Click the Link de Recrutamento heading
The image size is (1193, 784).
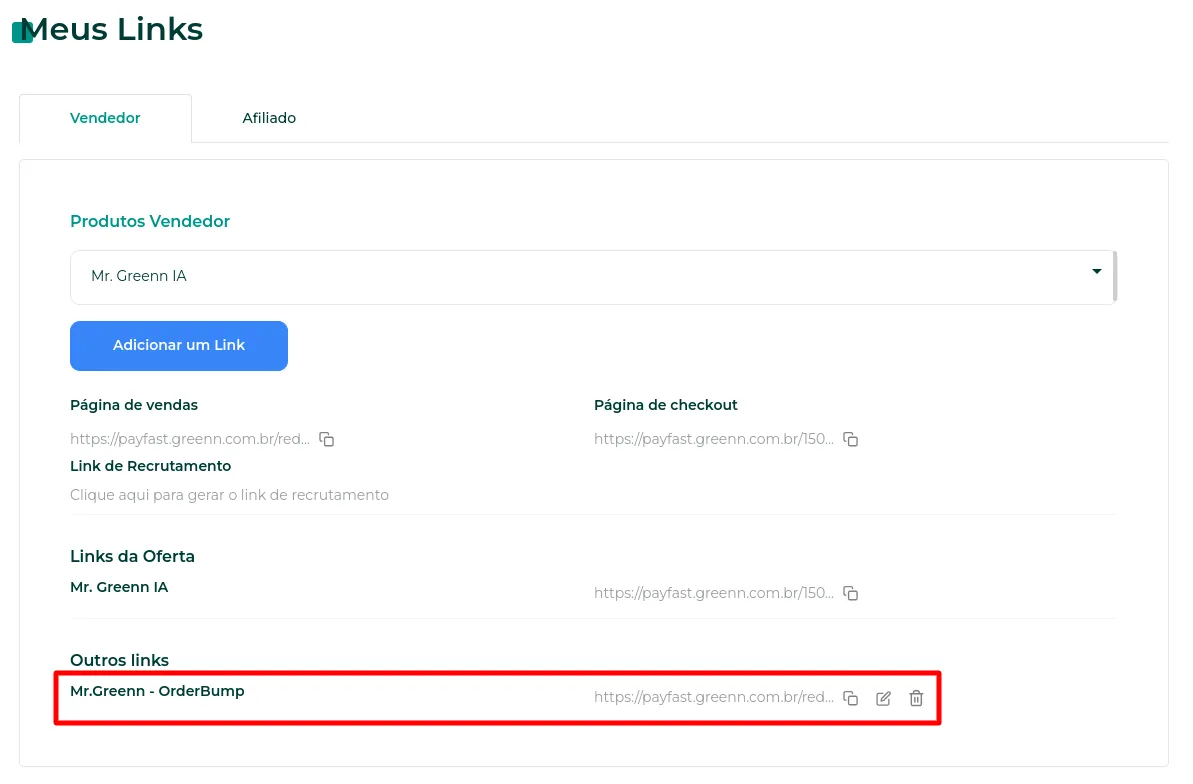tap(151, 466)
